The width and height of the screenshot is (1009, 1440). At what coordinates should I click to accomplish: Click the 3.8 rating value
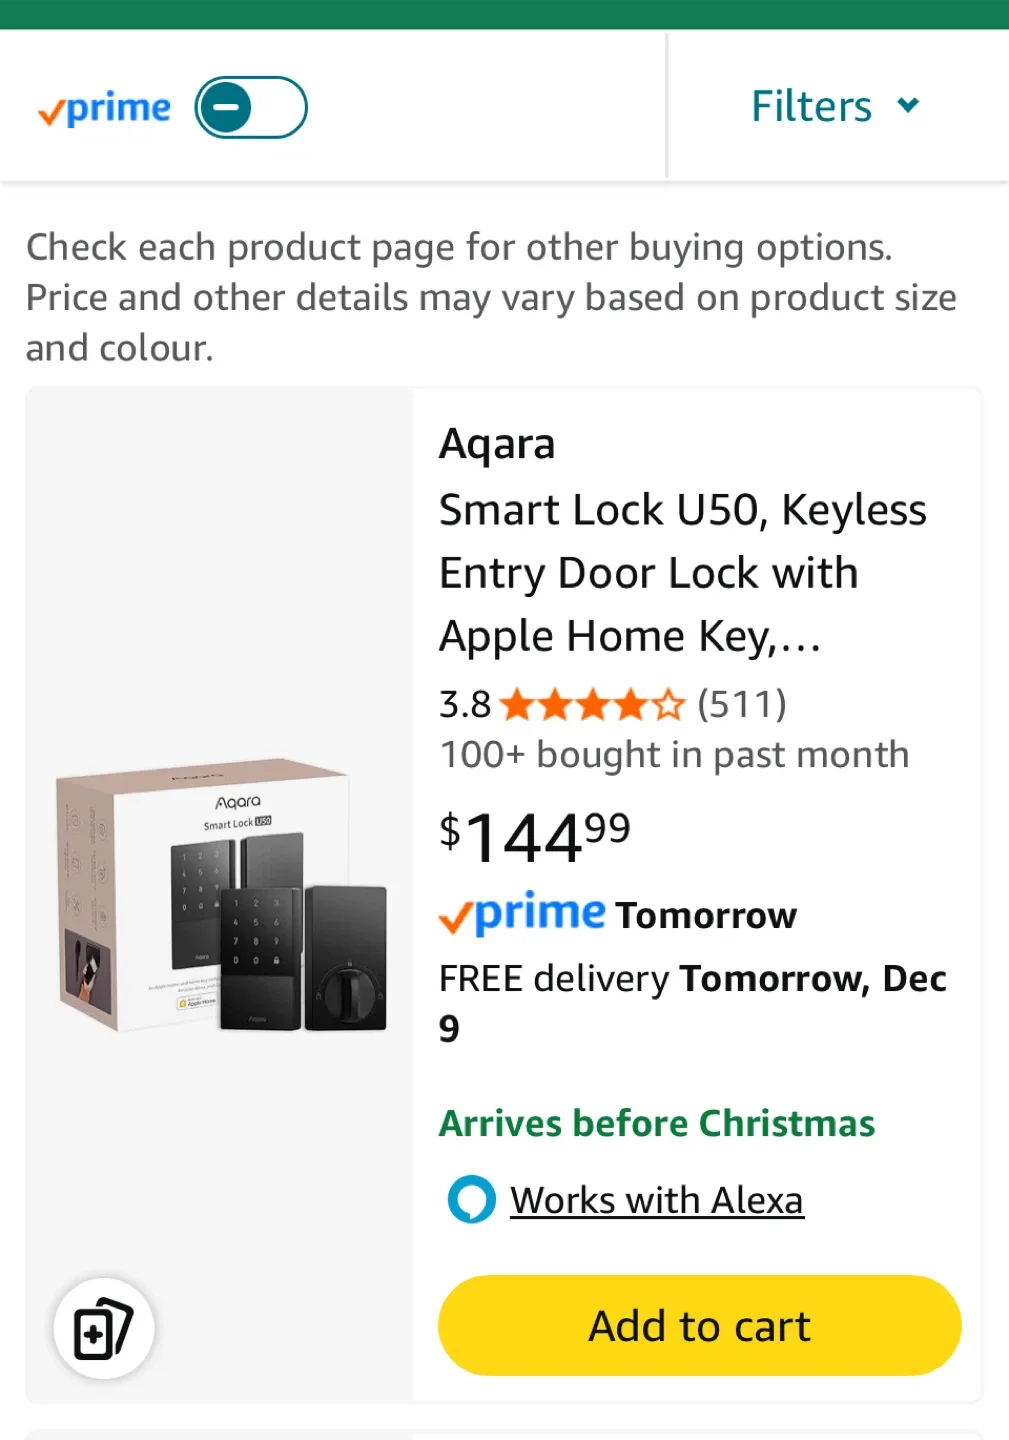coord(463,704)
